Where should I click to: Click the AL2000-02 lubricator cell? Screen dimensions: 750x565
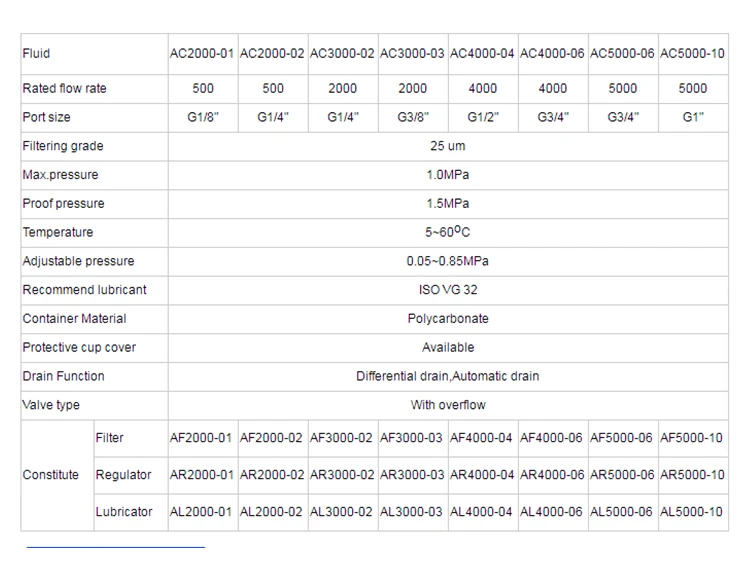(x=273, y=512)
